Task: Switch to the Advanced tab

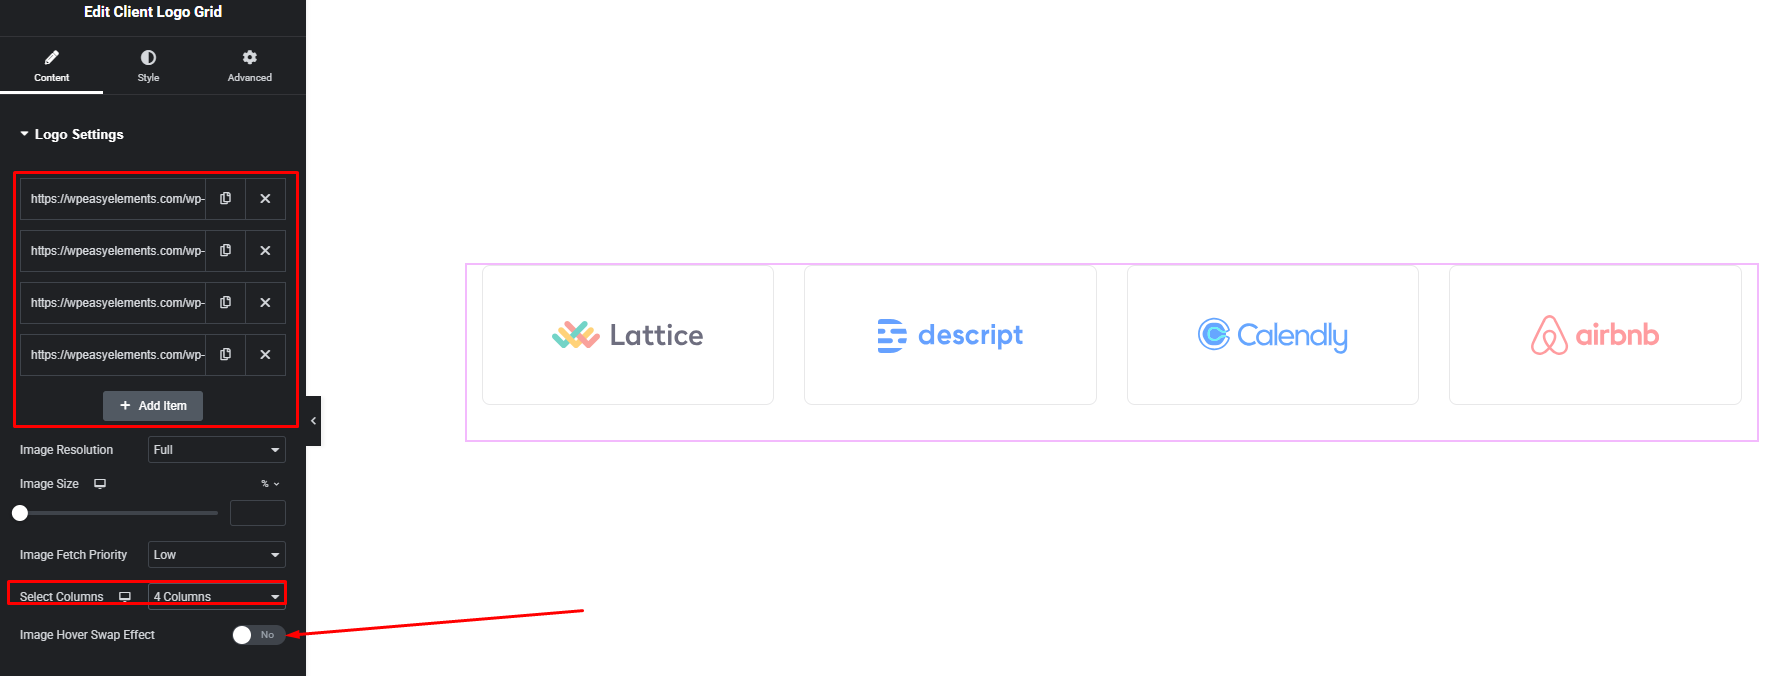Action: tap(249, 66)
